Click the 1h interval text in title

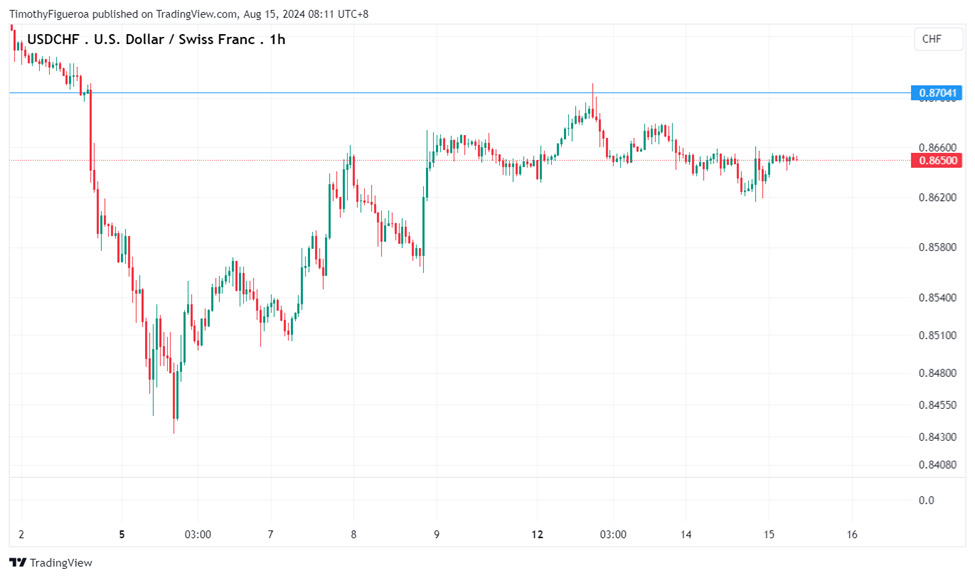[278, 39]
